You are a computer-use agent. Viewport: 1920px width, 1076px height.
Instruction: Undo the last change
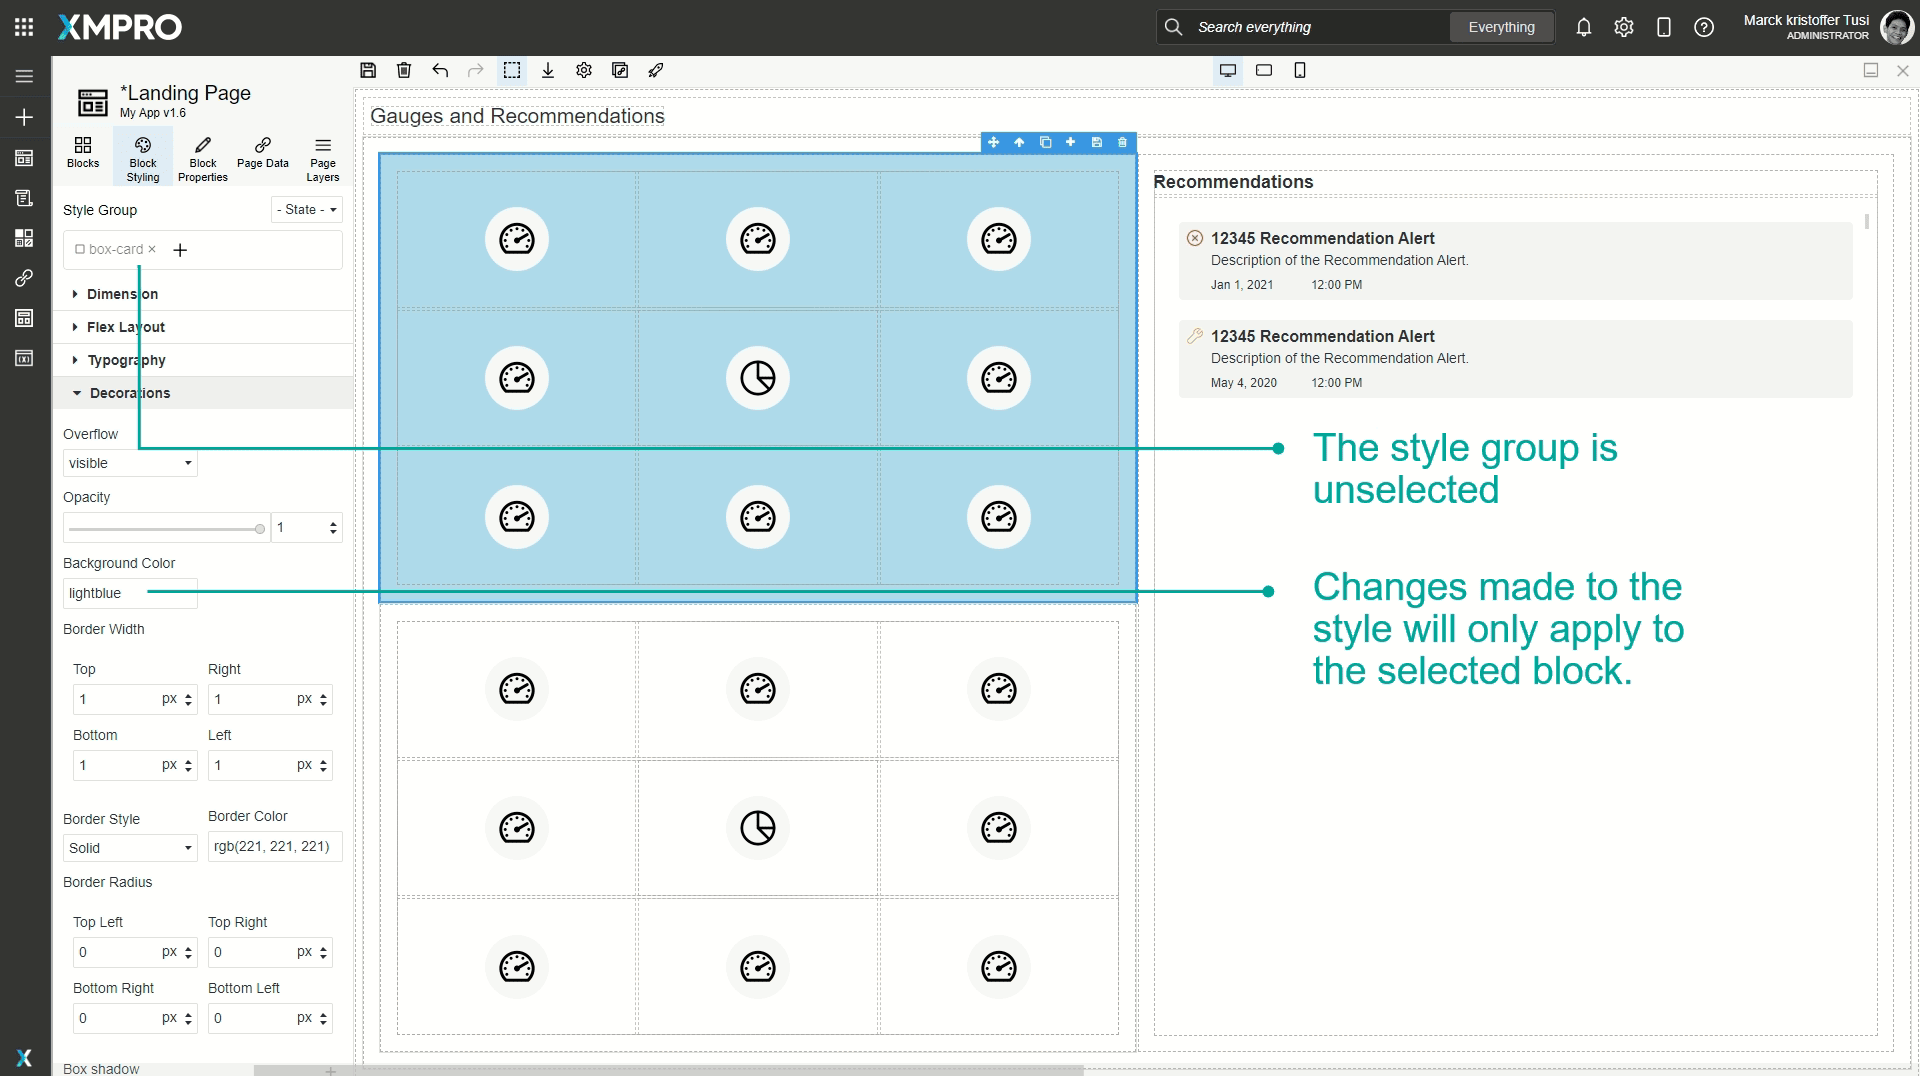click(440, 70)
